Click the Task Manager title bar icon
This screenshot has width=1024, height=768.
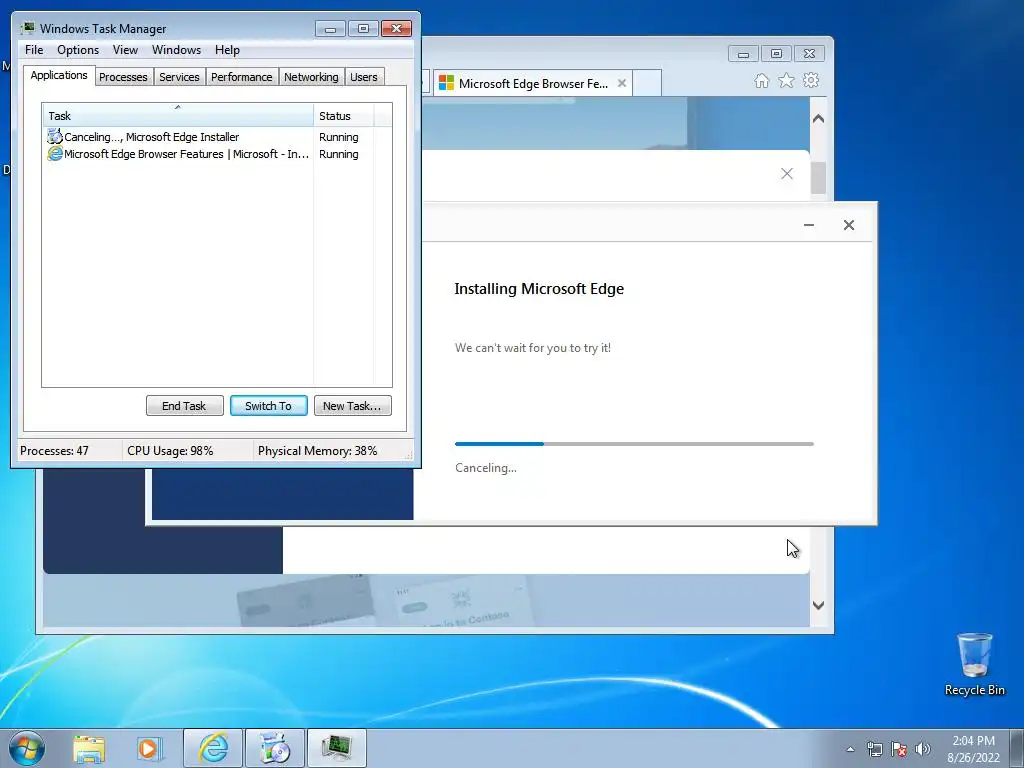[27, 28]
